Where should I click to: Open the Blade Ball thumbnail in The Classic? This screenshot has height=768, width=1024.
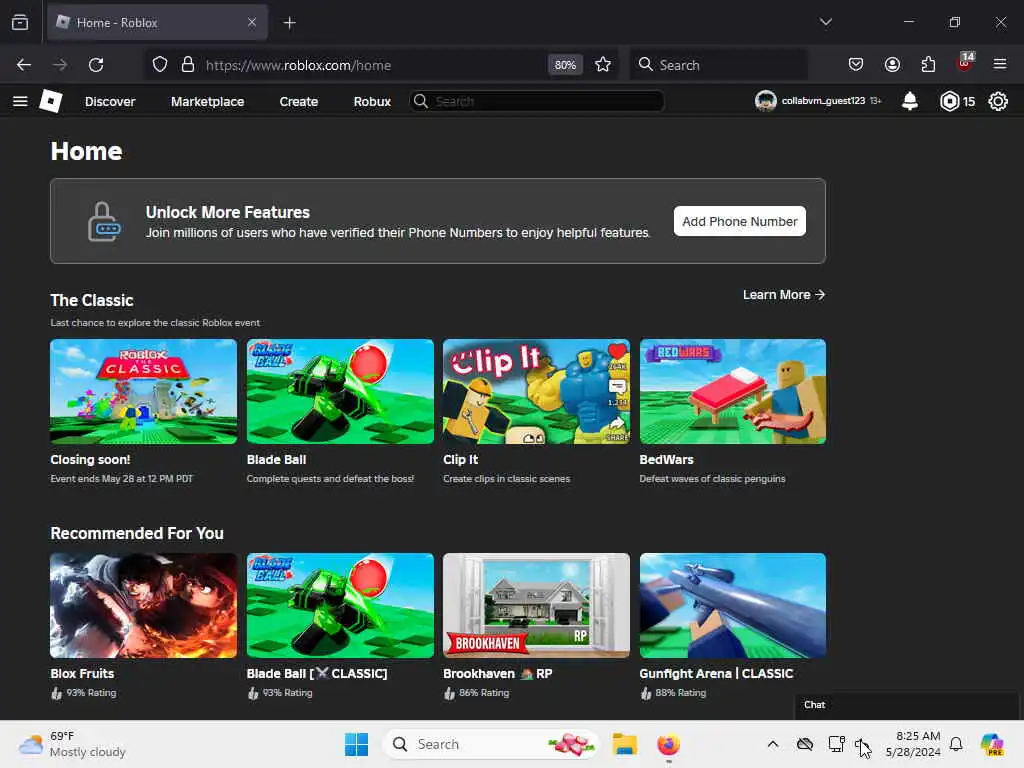click(x=340, y=391)
